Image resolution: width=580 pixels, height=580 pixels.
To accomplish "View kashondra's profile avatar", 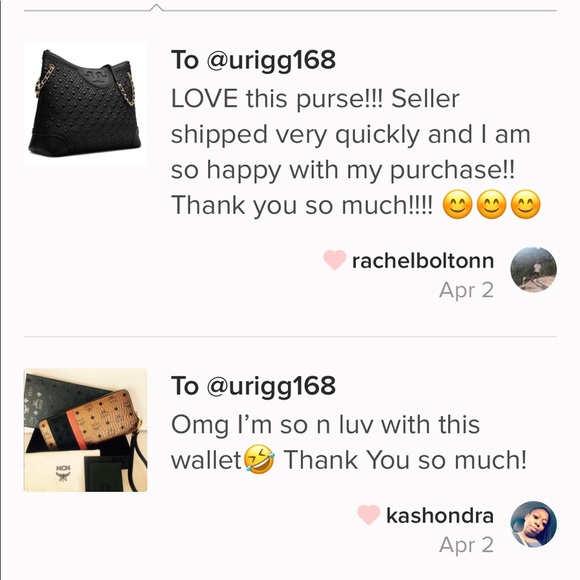I will pos(533,524).
